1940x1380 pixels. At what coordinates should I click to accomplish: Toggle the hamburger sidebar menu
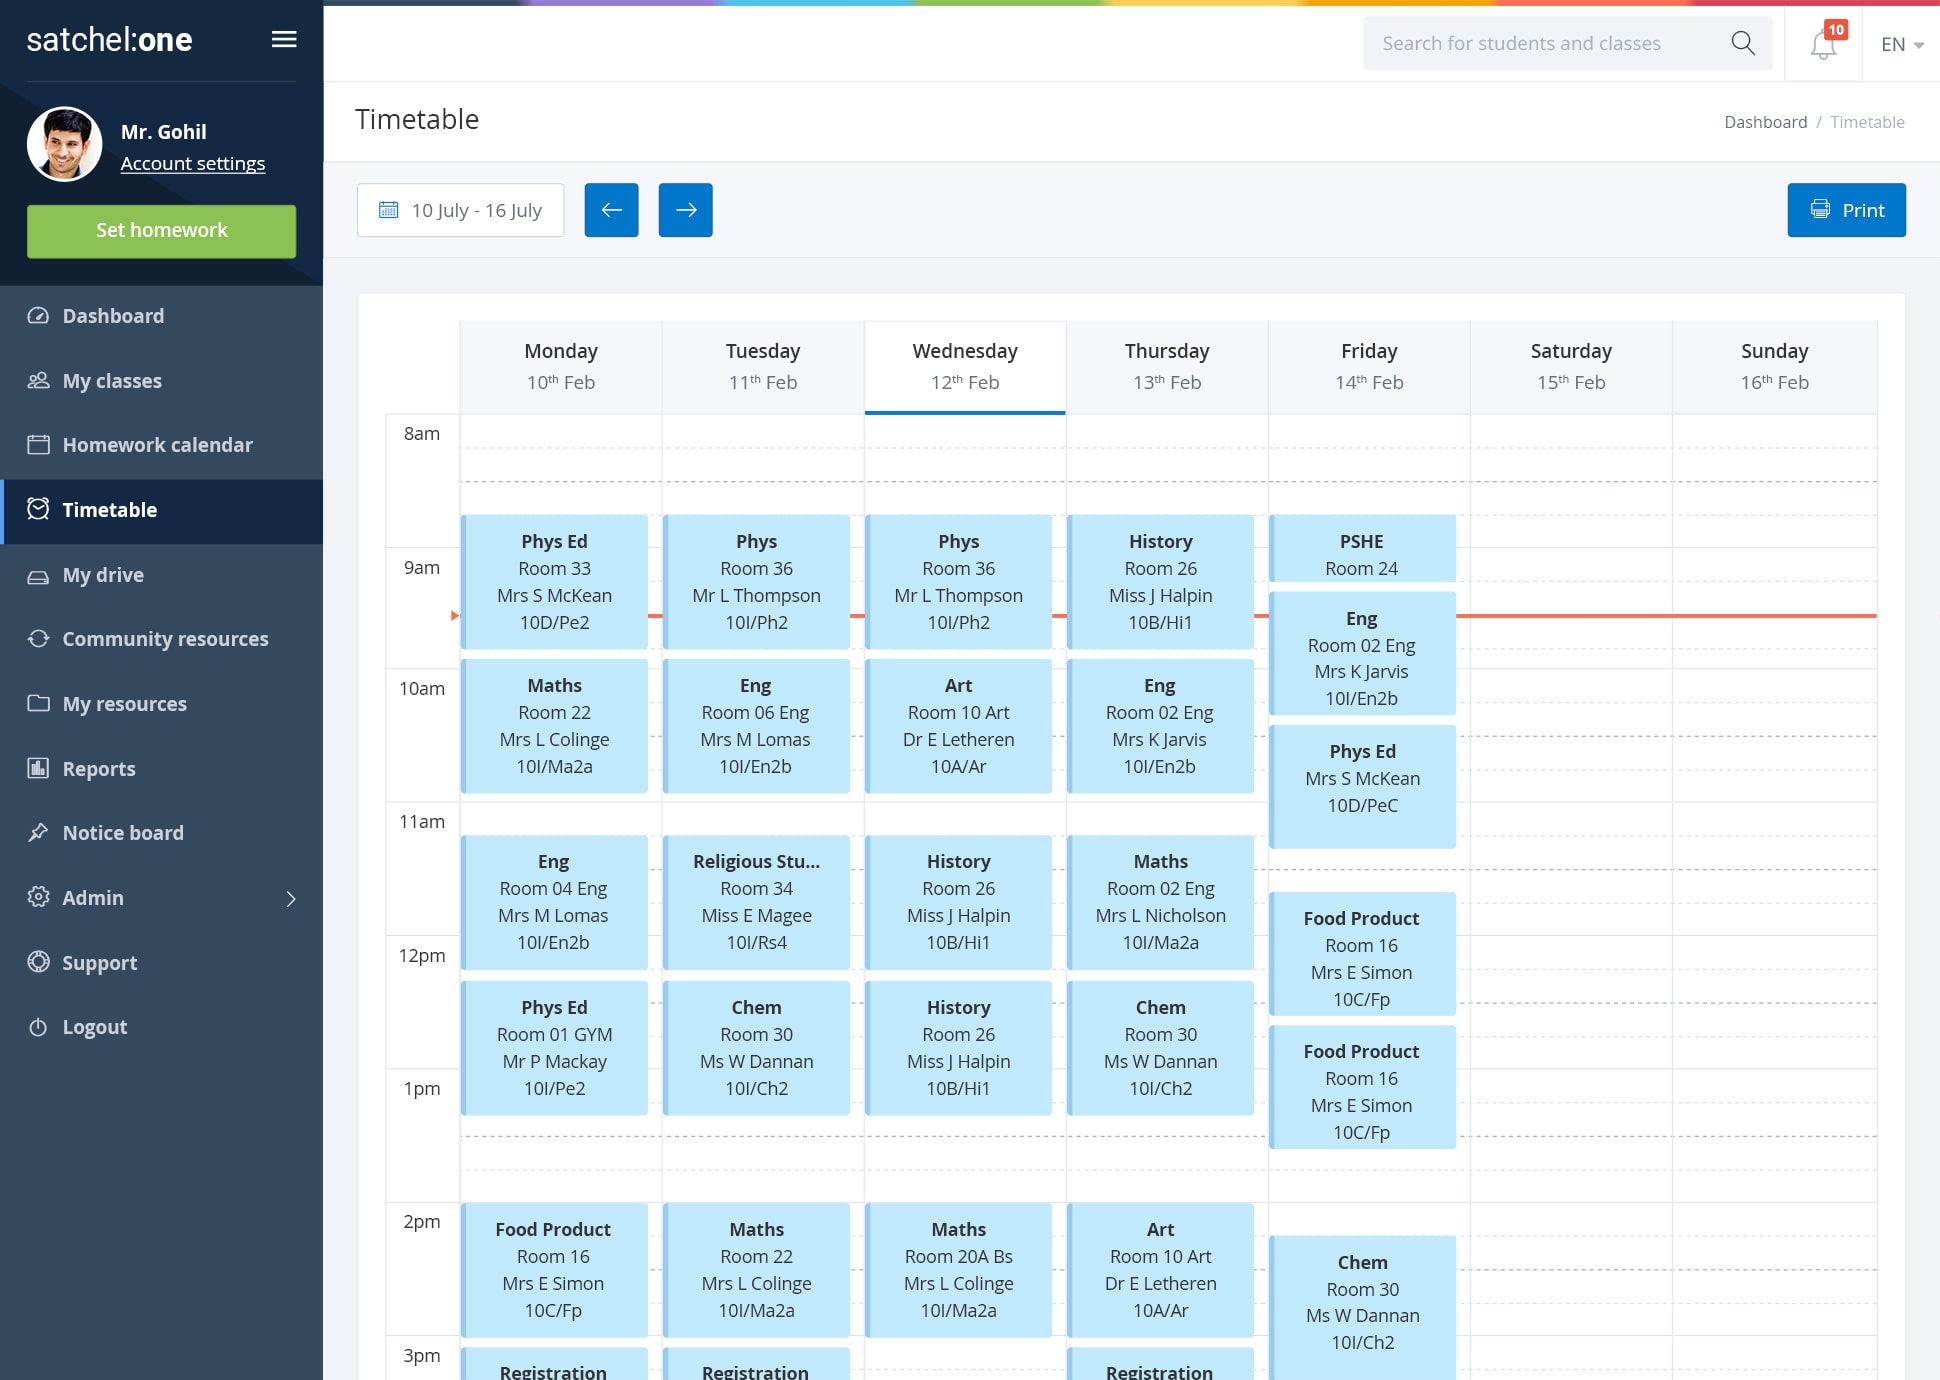(x=284, y=39)
